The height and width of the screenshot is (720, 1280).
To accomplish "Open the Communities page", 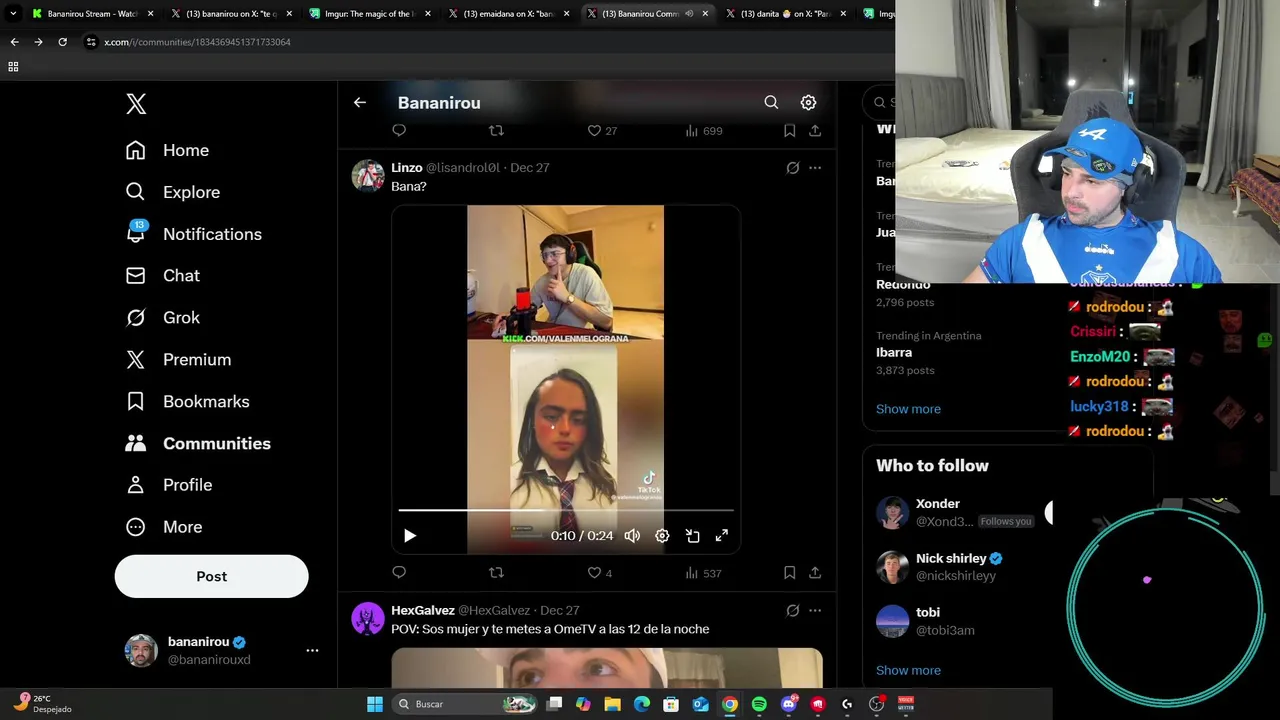I will coord(198,443).
